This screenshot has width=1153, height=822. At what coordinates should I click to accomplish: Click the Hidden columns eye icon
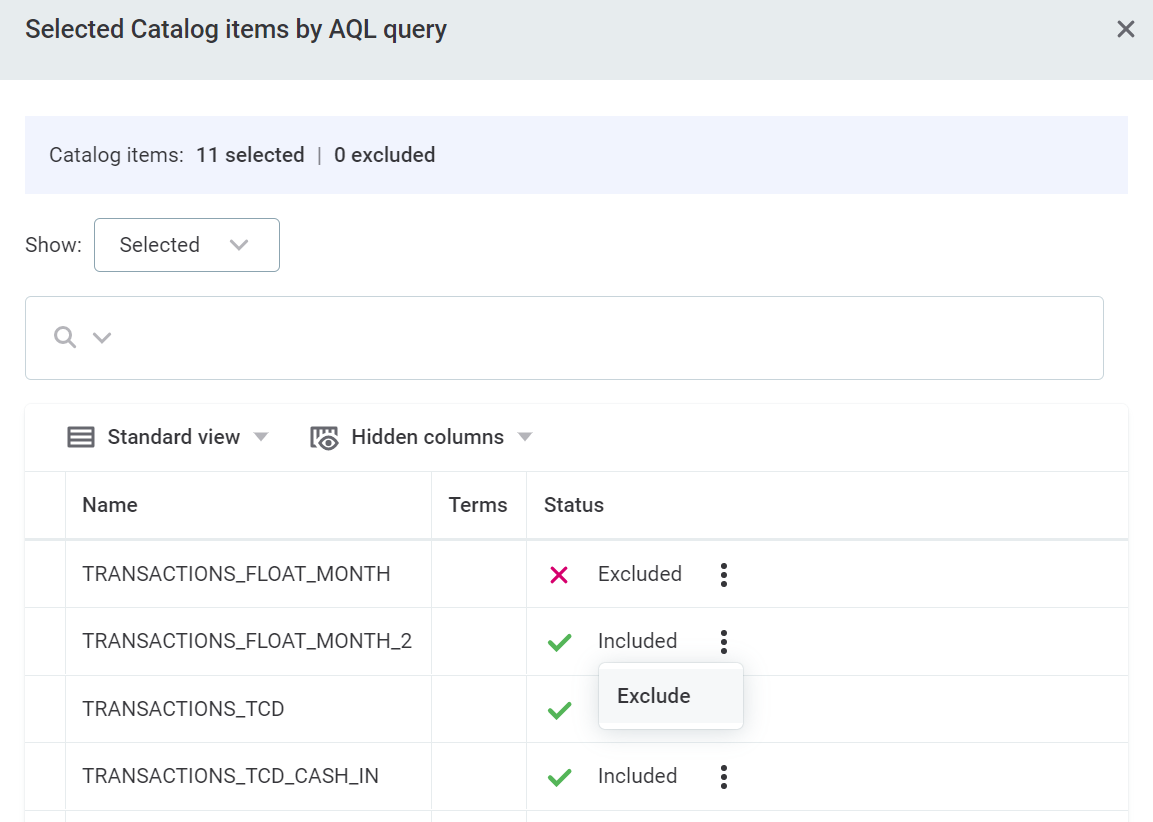coord(325,438)
